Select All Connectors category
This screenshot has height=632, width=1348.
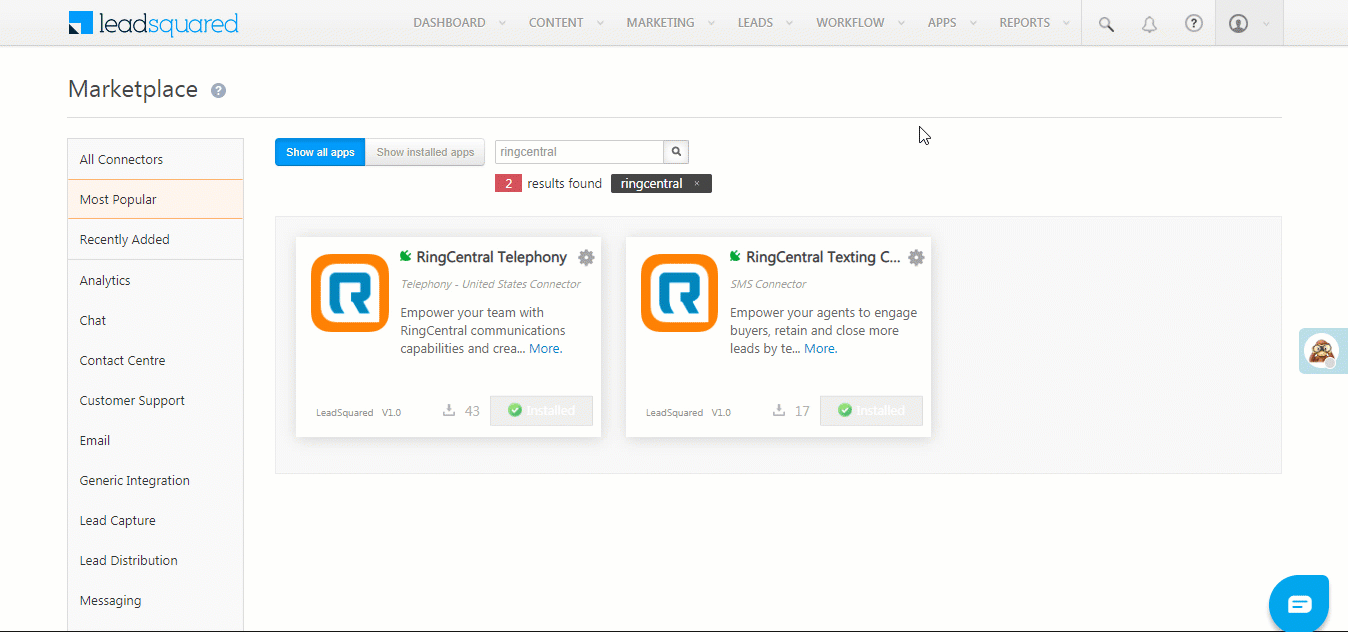[x=155, y=159]
